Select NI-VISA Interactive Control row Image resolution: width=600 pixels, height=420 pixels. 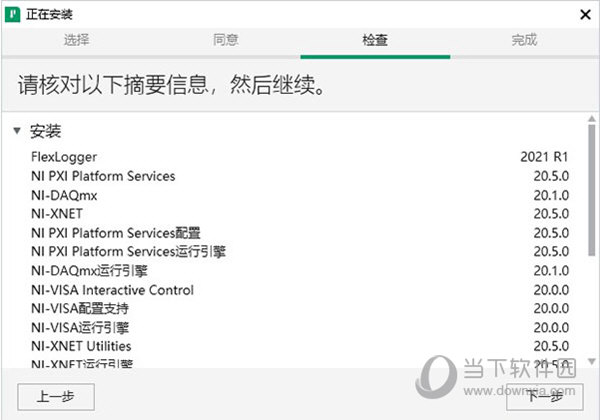(300, 290)
